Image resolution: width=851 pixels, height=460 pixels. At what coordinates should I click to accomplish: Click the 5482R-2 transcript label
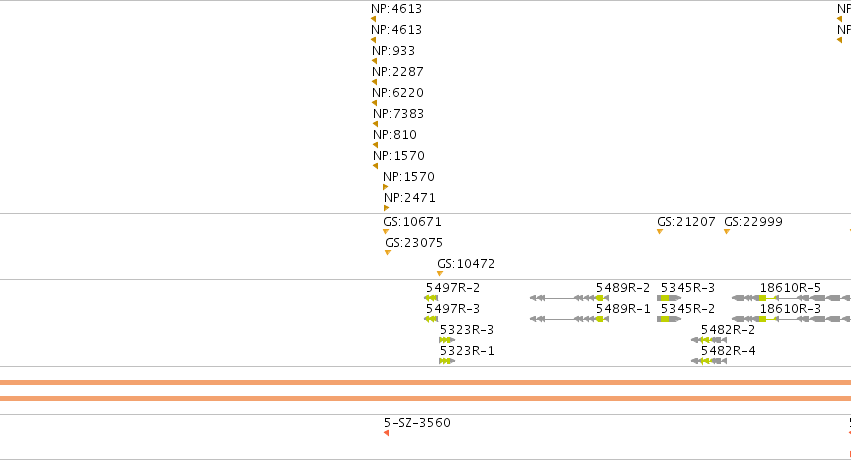pos(728,330)
